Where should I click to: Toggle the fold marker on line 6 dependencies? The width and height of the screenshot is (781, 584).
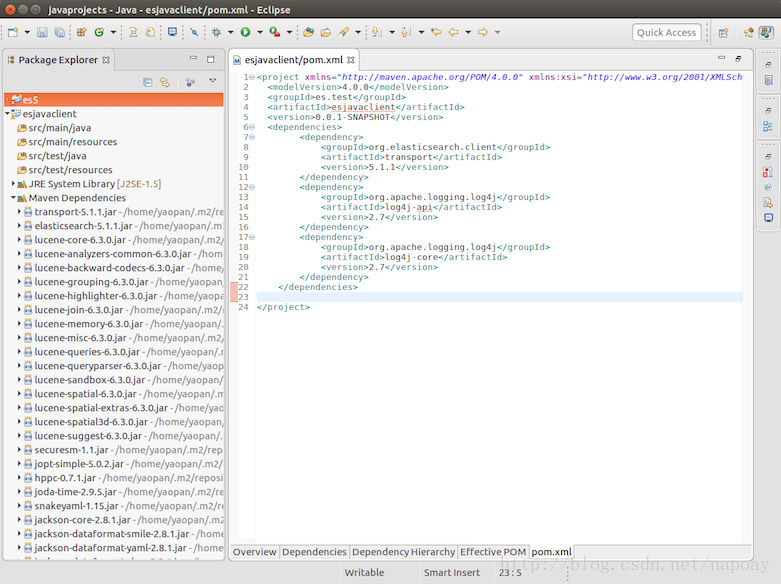(252, 127)
